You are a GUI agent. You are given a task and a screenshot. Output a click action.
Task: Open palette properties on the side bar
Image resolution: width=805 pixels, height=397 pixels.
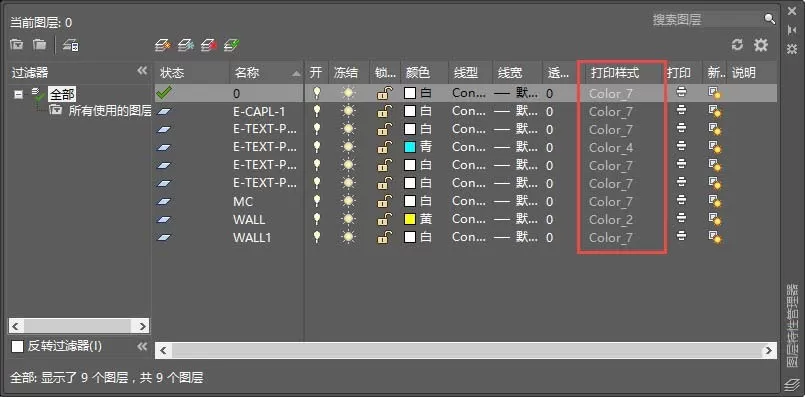792,49
